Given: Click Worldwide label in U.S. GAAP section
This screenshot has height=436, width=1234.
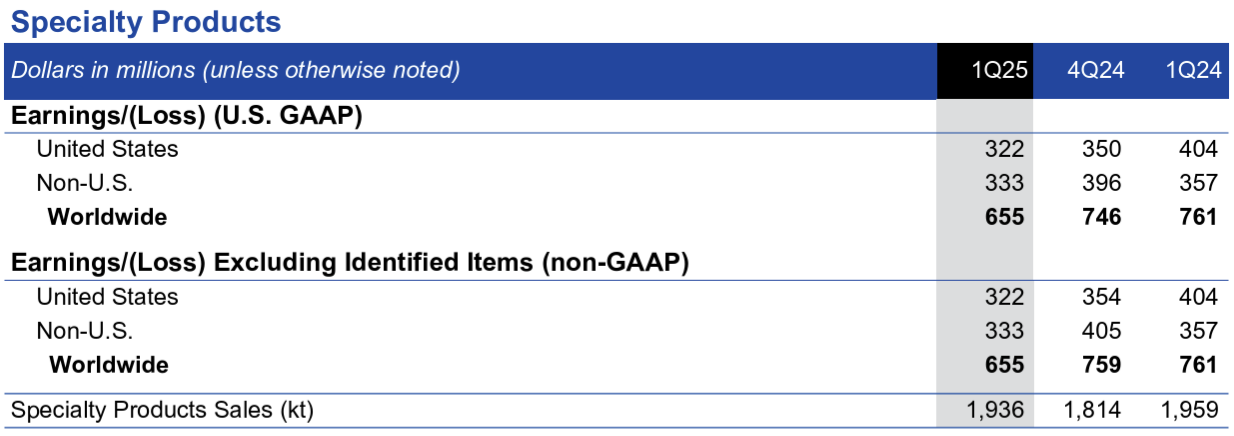Looking at the screenshot, I should [x=108, y=216].
